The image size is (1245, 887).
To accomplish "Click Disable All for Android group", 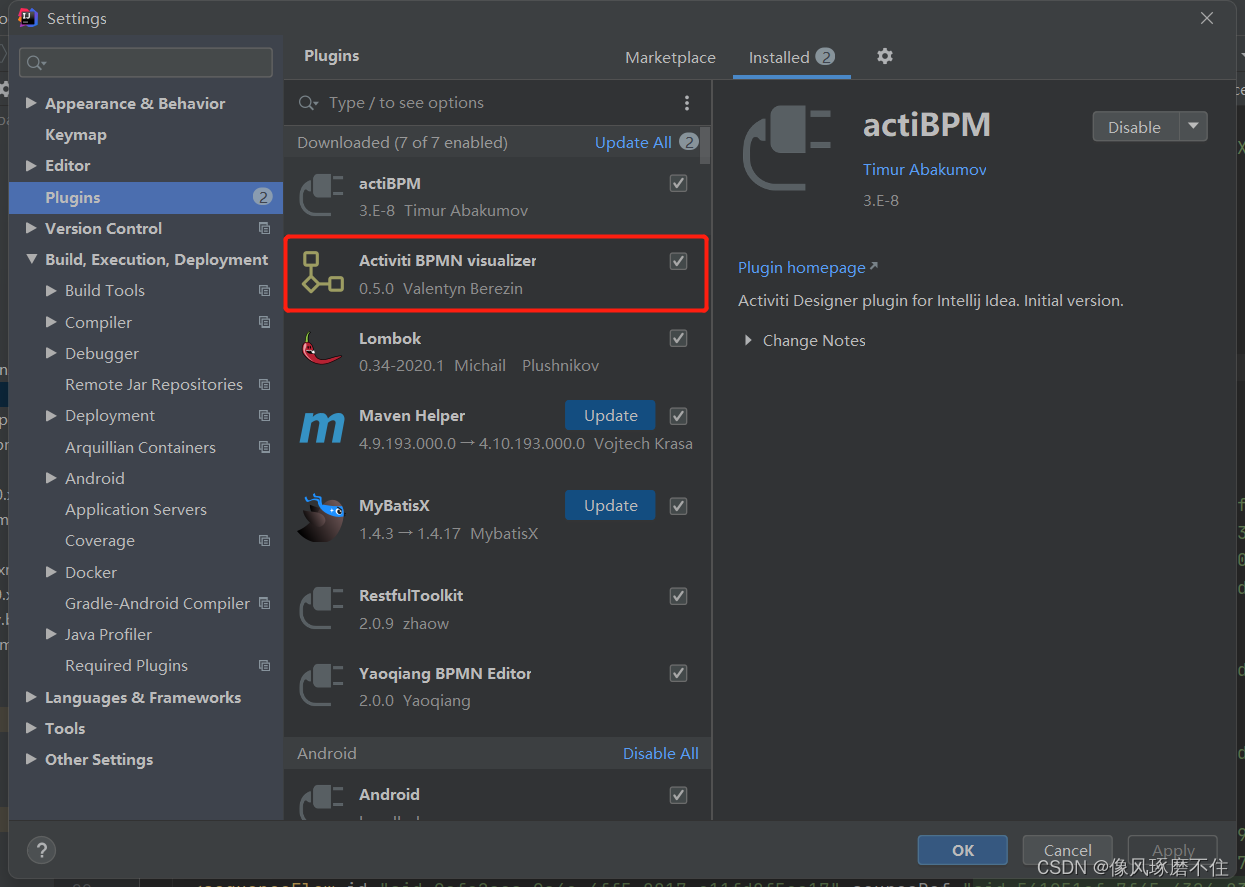I will tap(661, 753).
